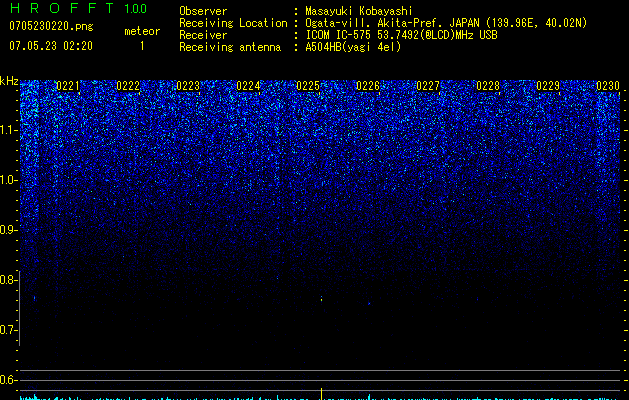Screen dimensions: 629x400
Task: Click the 'Receiver' field label
Action: 203,35
